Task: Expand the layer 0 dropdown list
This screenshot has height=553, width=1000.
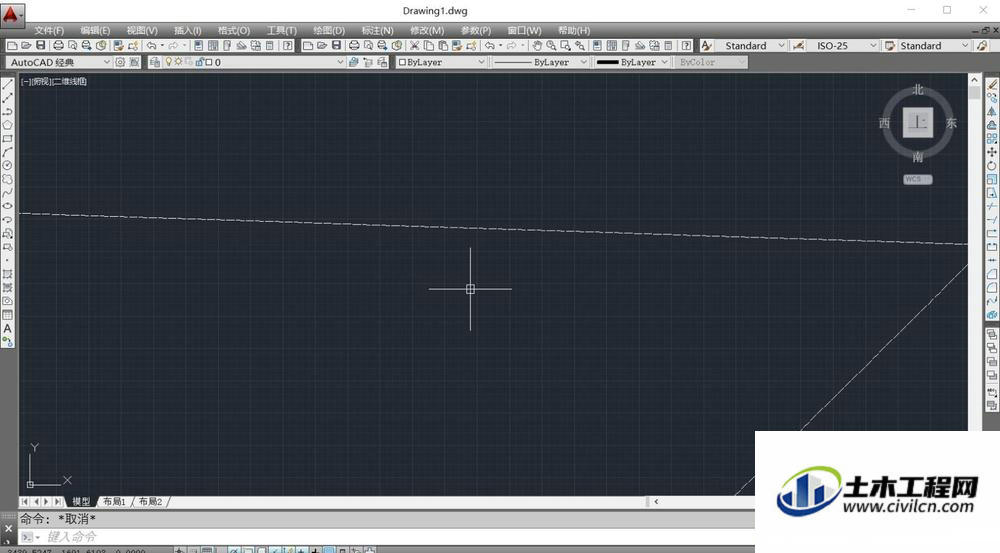Action: (x=340, y=62)
